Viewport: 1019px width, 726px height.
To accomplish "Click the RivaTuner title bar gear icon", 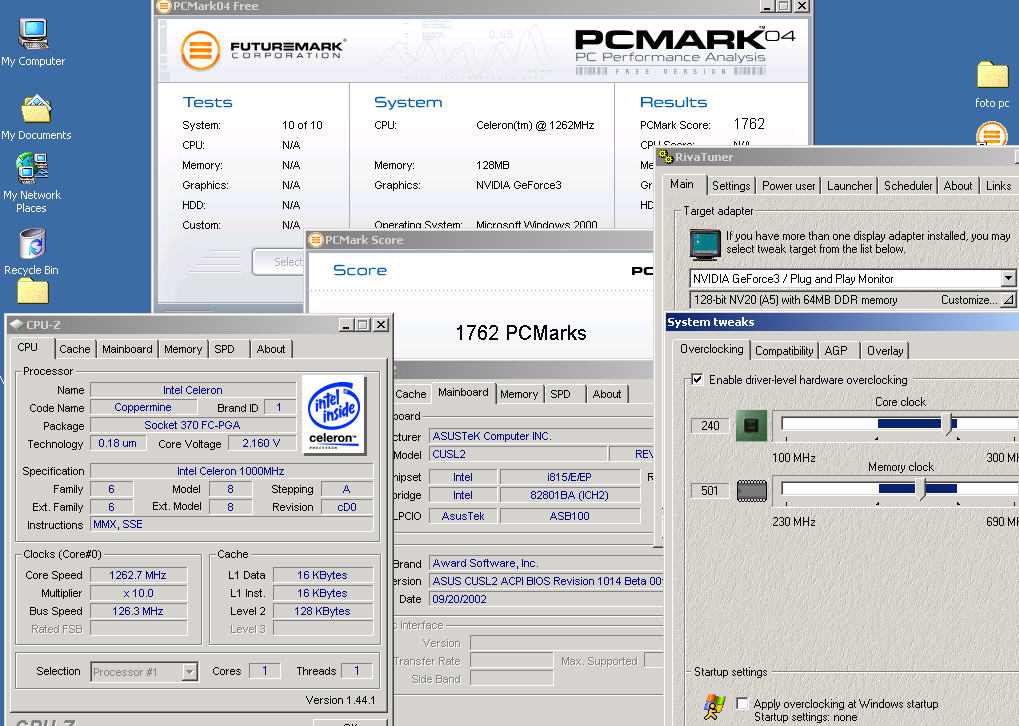I will (x=665, y=157).
